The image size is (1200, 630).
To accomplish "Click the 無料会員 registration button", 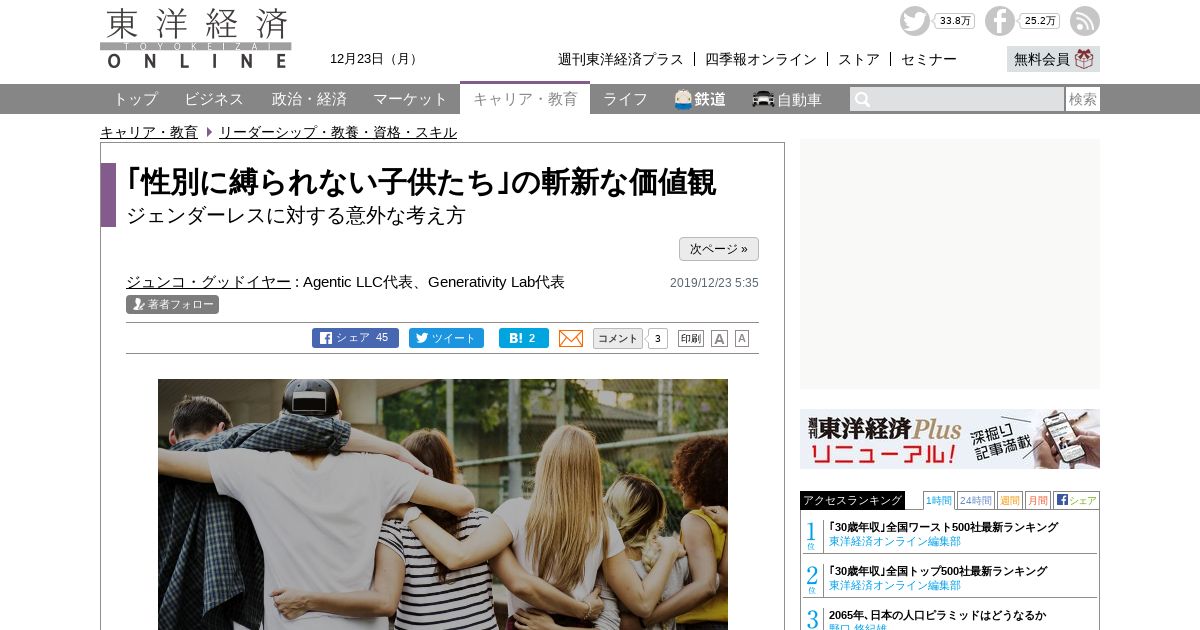I will pos(1053,59).
